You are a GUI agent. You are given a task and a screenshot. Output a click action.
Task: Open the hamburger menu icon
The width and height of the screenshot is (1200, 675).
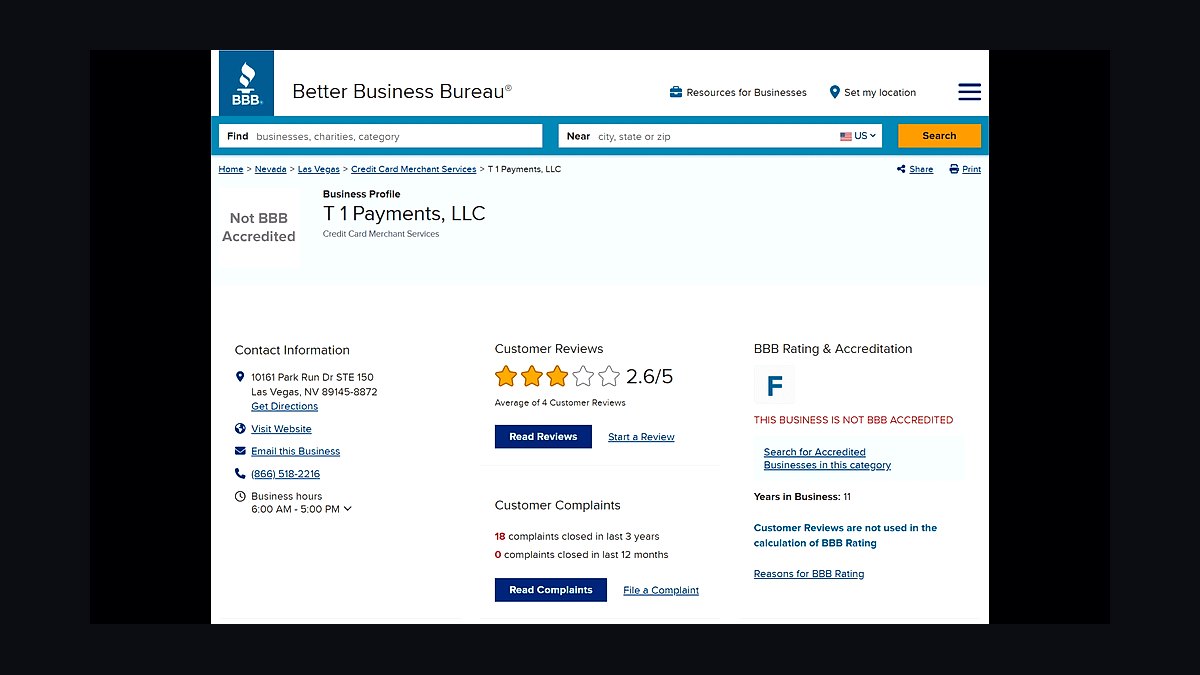coord(969,92)
